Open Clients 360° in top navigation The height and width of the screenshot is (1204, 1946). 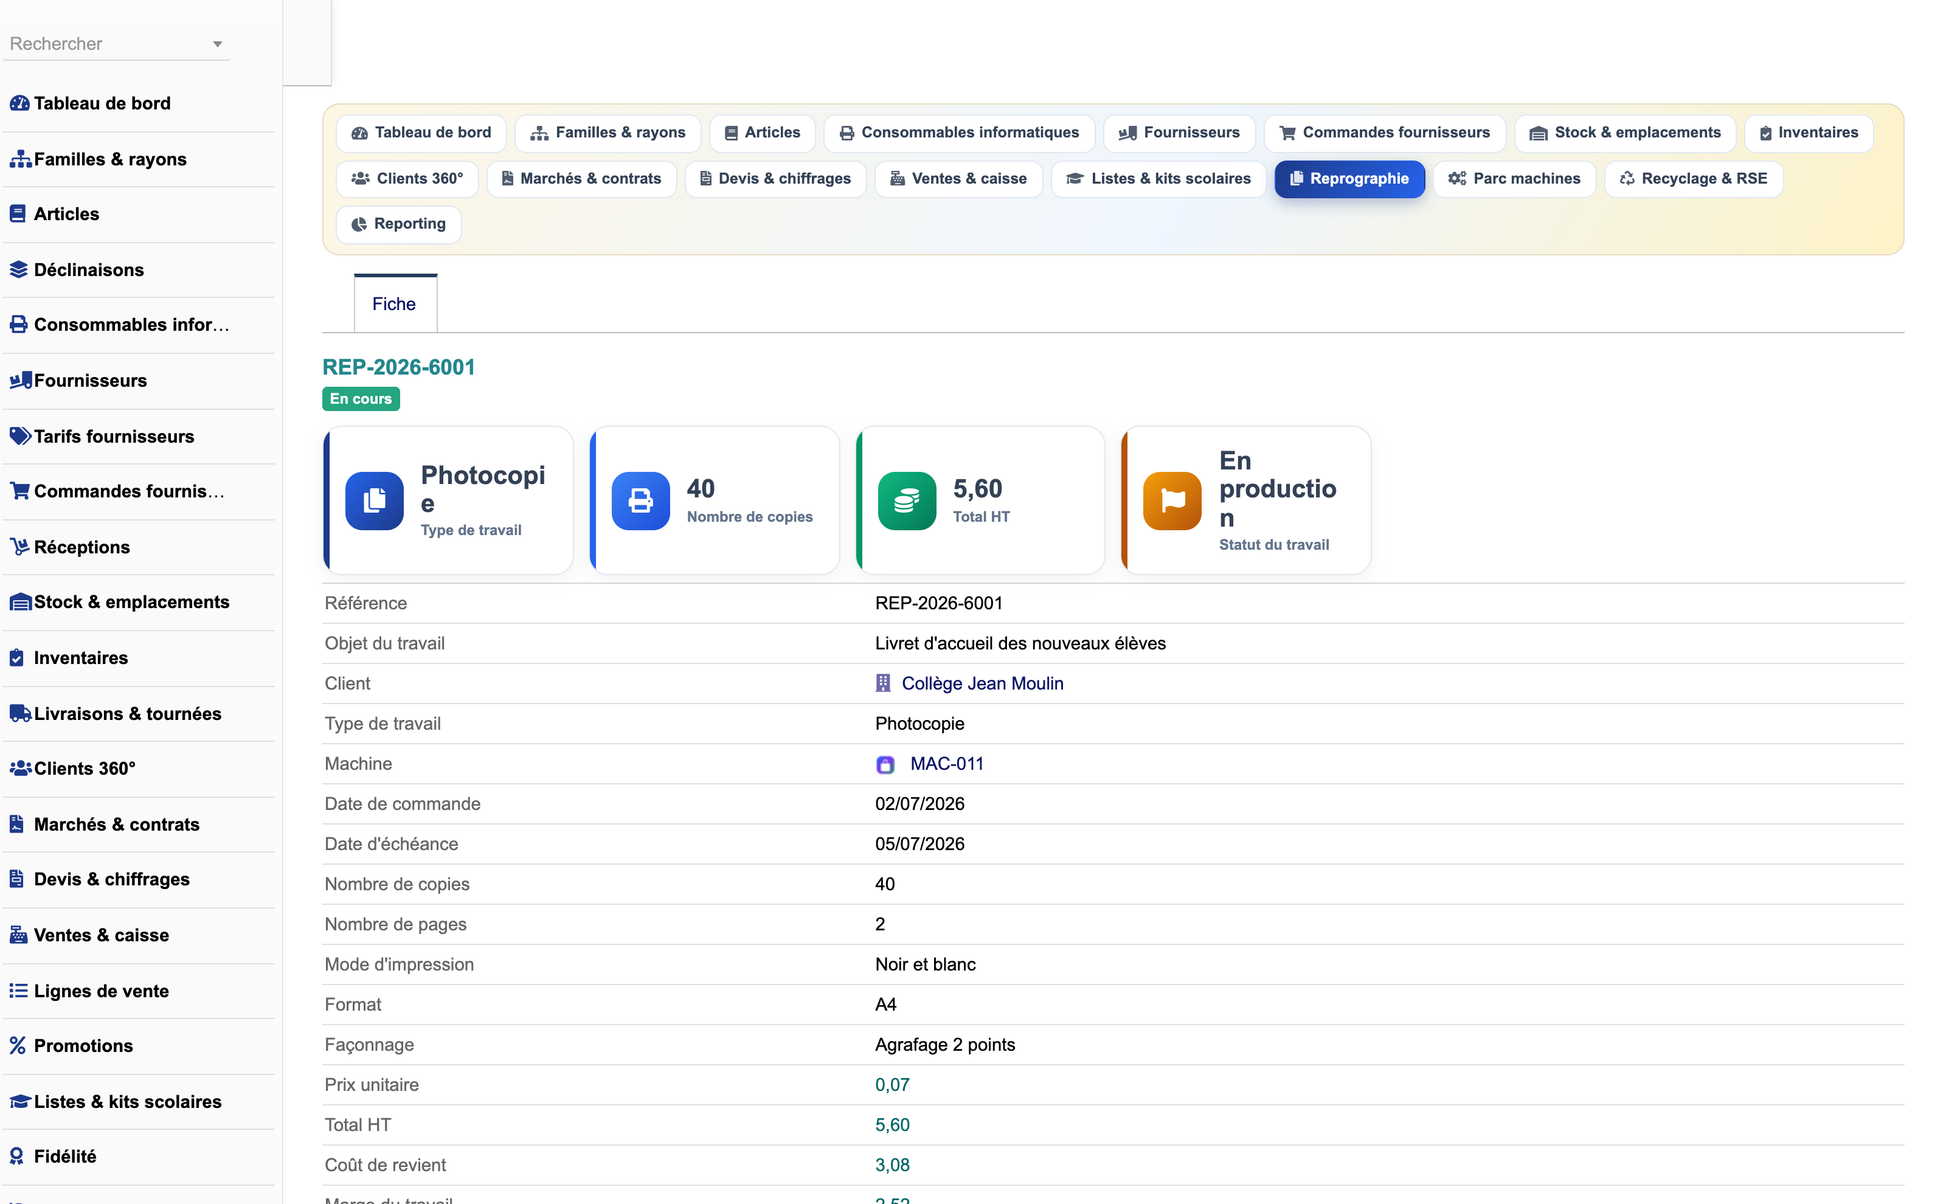(x=408, y=179)
